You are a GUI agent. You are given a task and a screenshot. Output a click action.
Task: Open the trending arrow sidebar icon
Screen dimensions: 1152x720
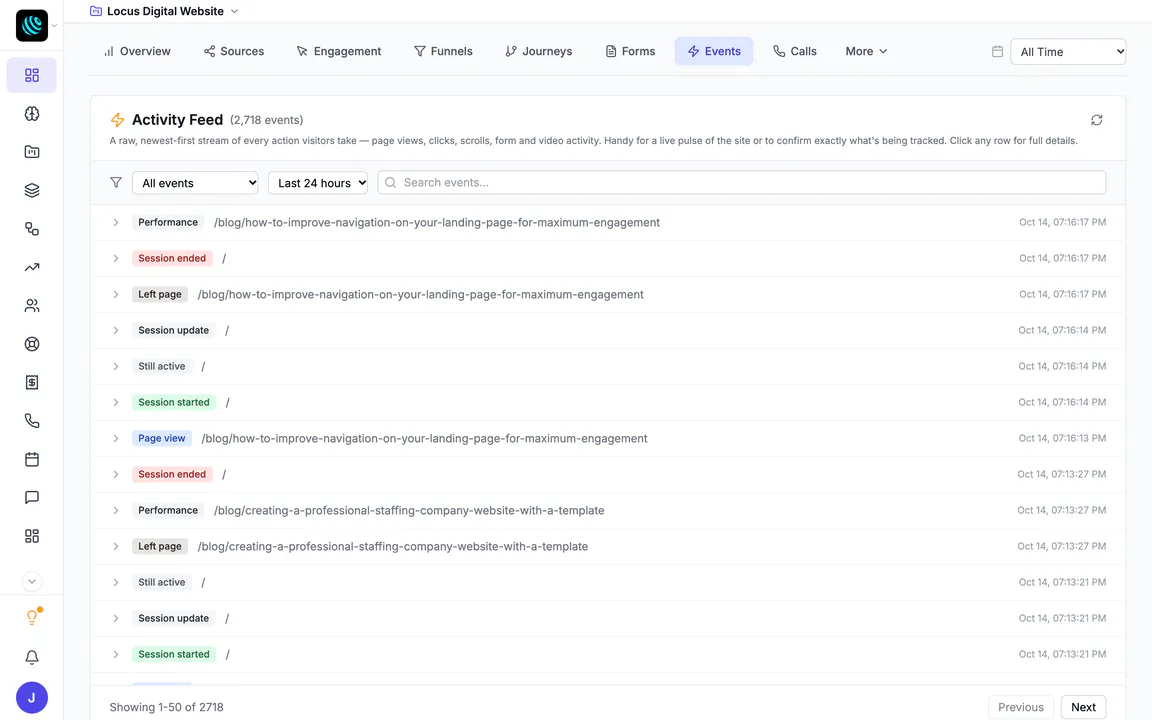32,267
